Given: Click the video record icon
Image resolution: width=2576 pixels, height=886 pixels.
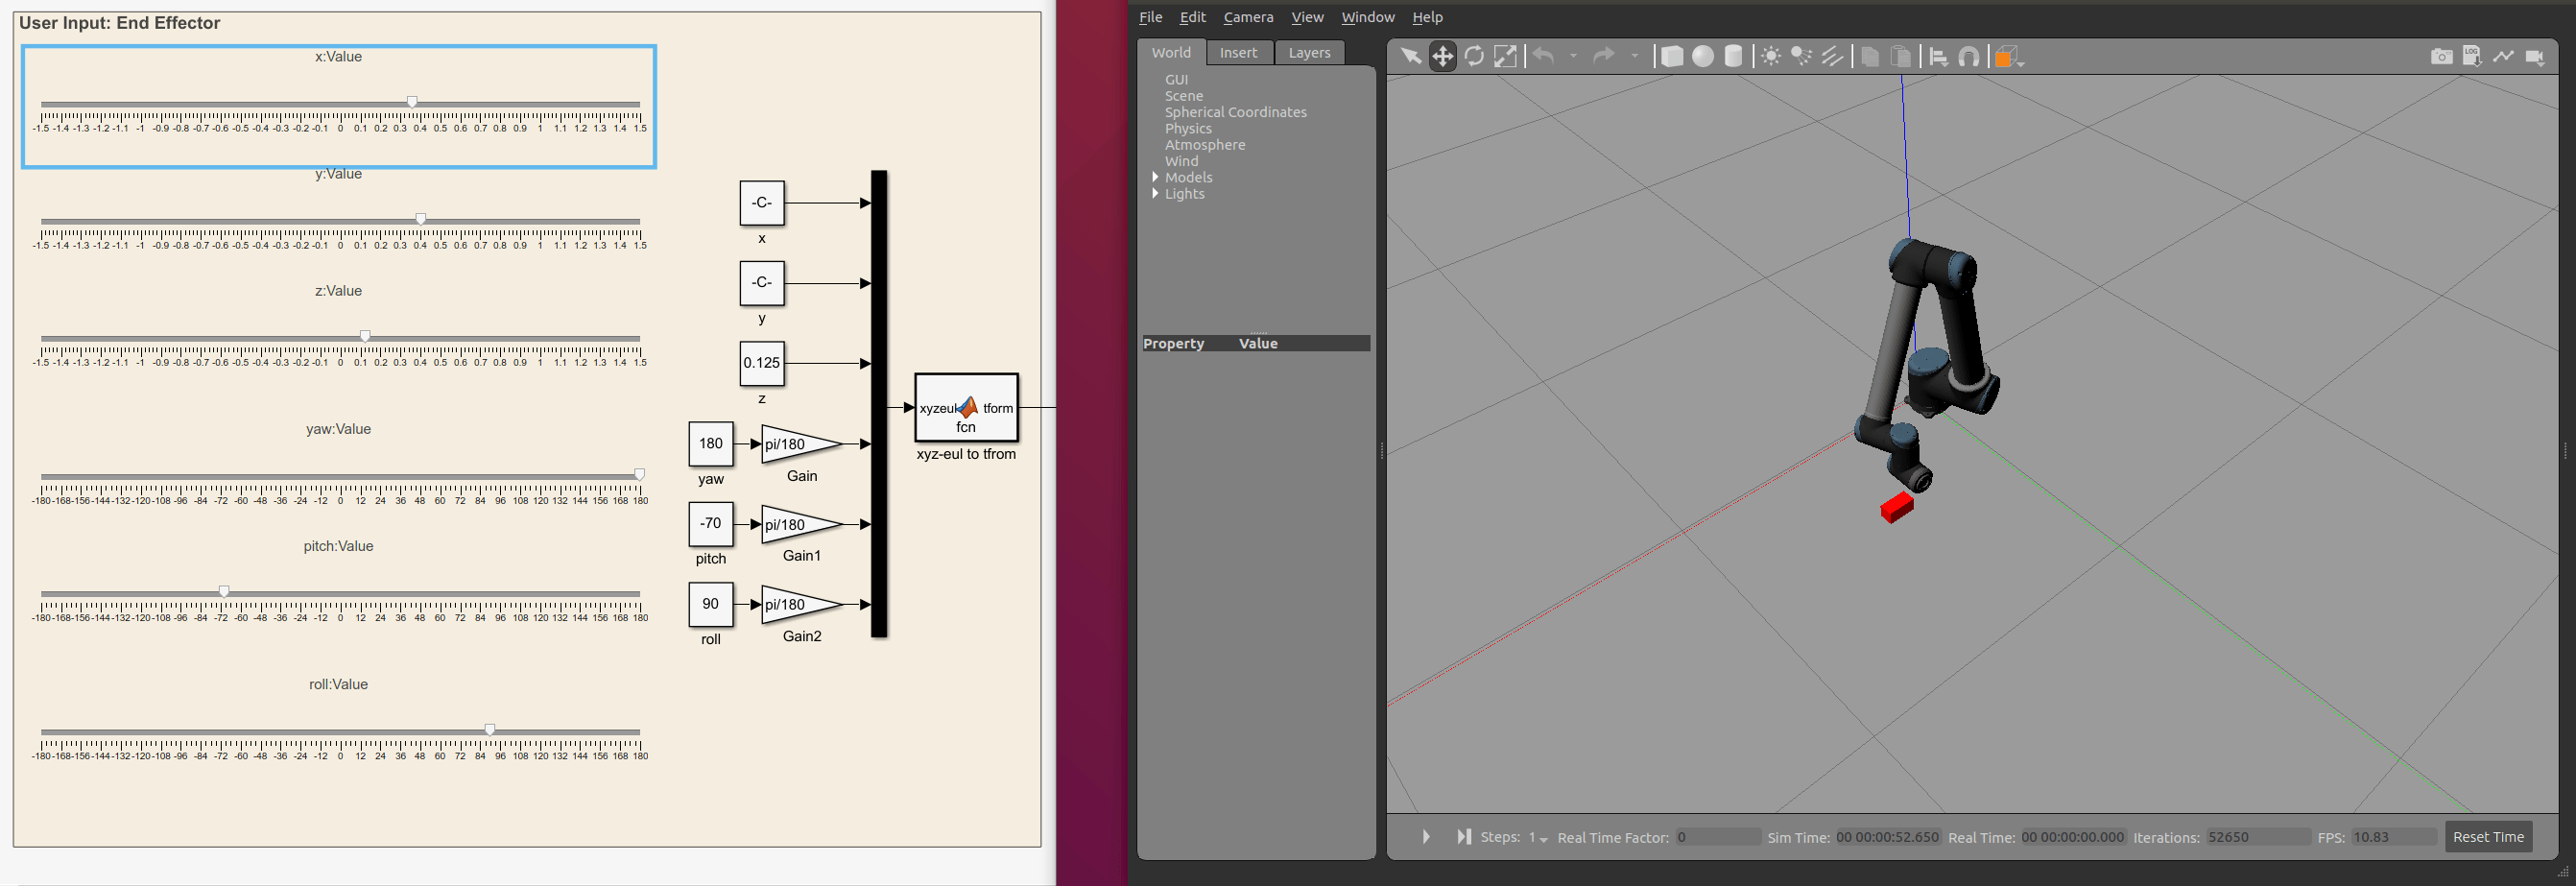Looking at the screenshot, I should pyautogui.click(x=2534, y=56).
